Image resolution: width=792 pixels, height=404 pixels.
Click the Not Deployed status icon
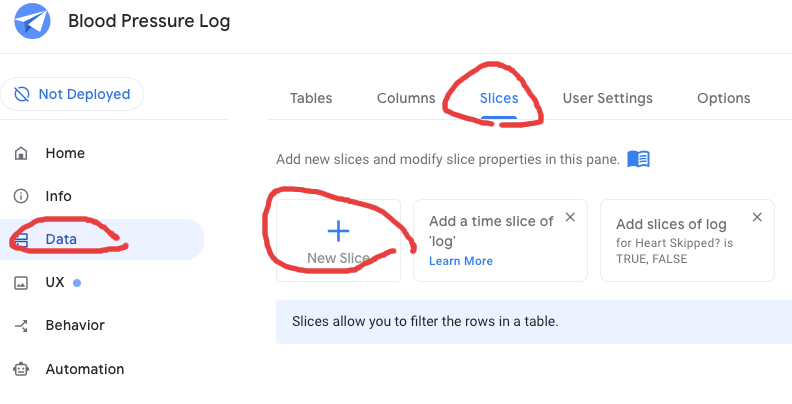[23, 94]
